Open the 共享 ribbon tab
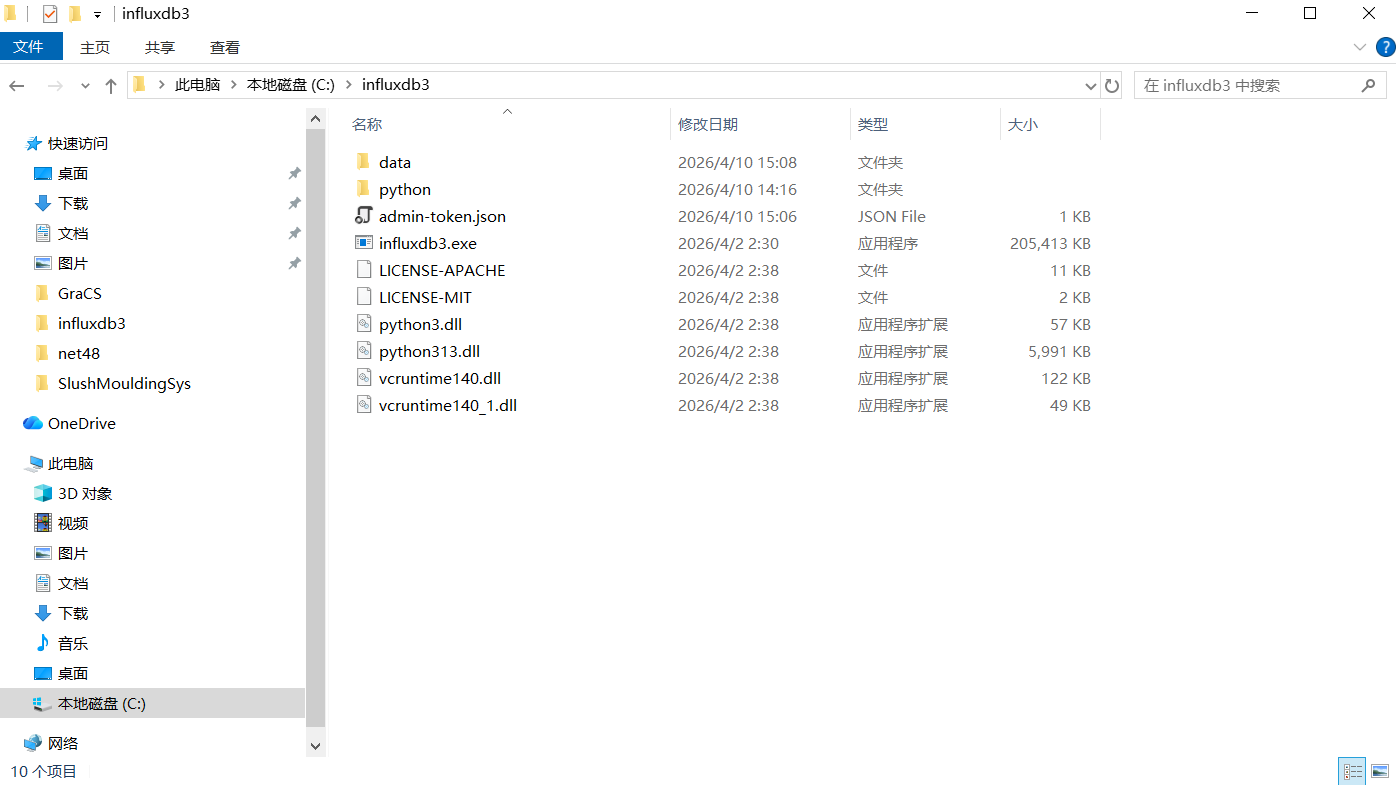This screenshot has height=785, width=1396. click(x=160, y=47)
